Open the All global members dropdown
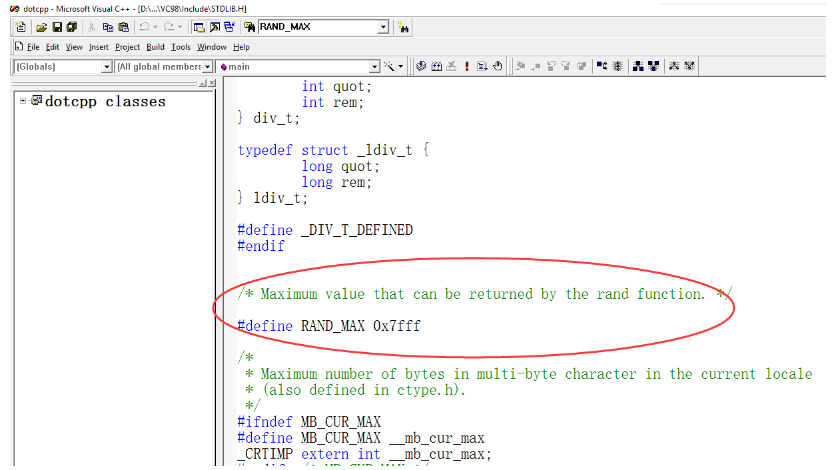The height and width of the screenshot is (470, 834). [208, 67]
